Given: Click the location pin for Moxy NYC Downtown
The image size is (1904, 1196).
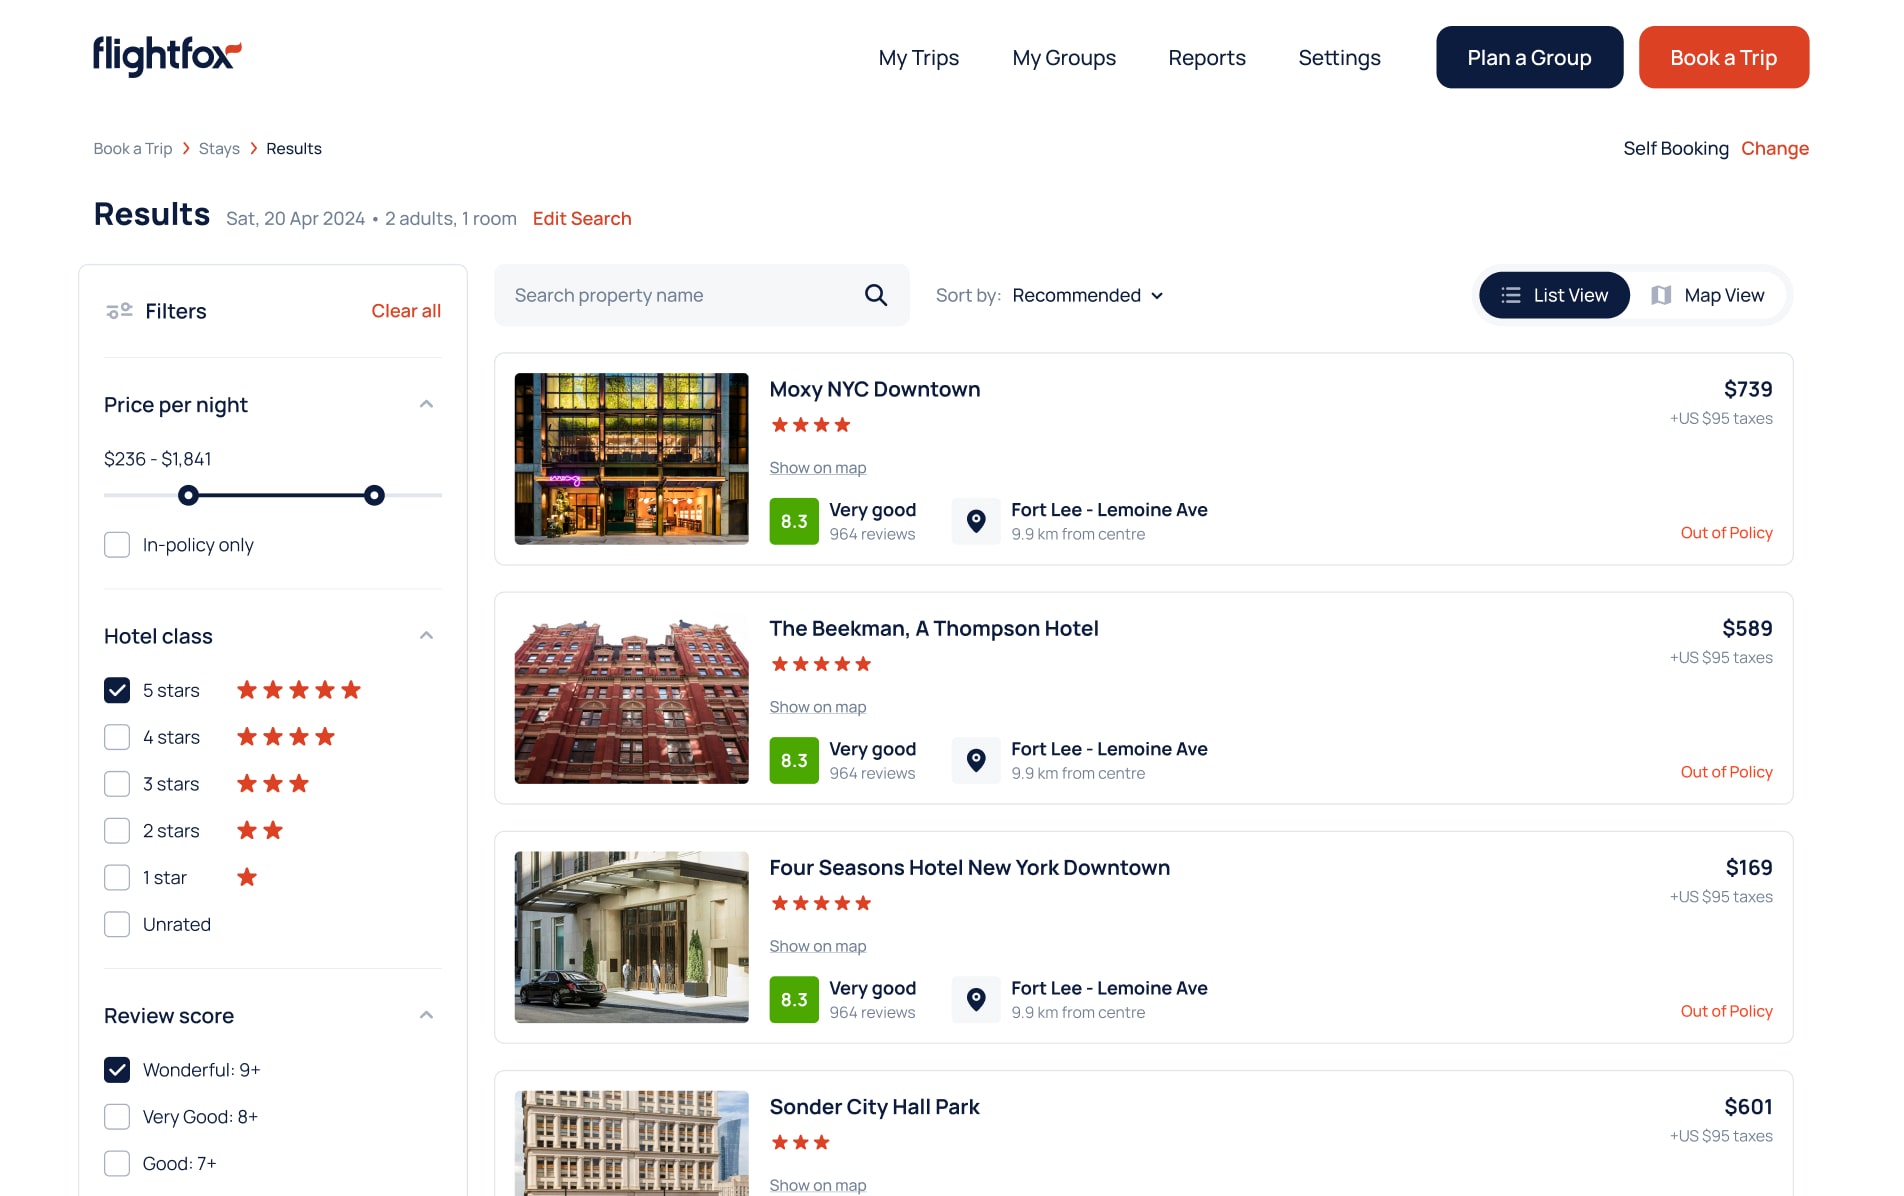Looking at the screenshot, I should [976, 521].
